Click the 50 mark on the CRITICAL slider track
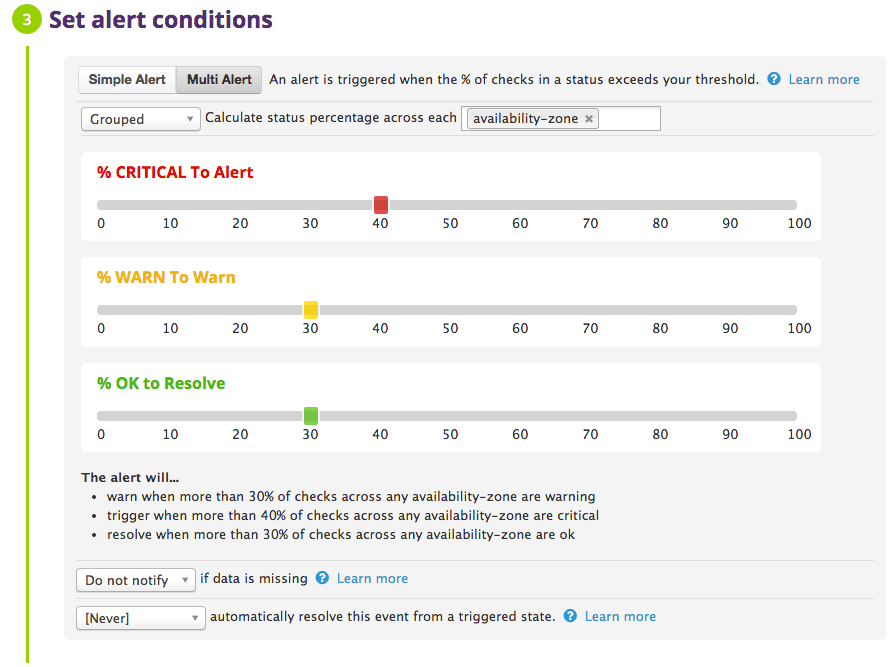This screenshot has height=667, width=896. coord(450,204)
